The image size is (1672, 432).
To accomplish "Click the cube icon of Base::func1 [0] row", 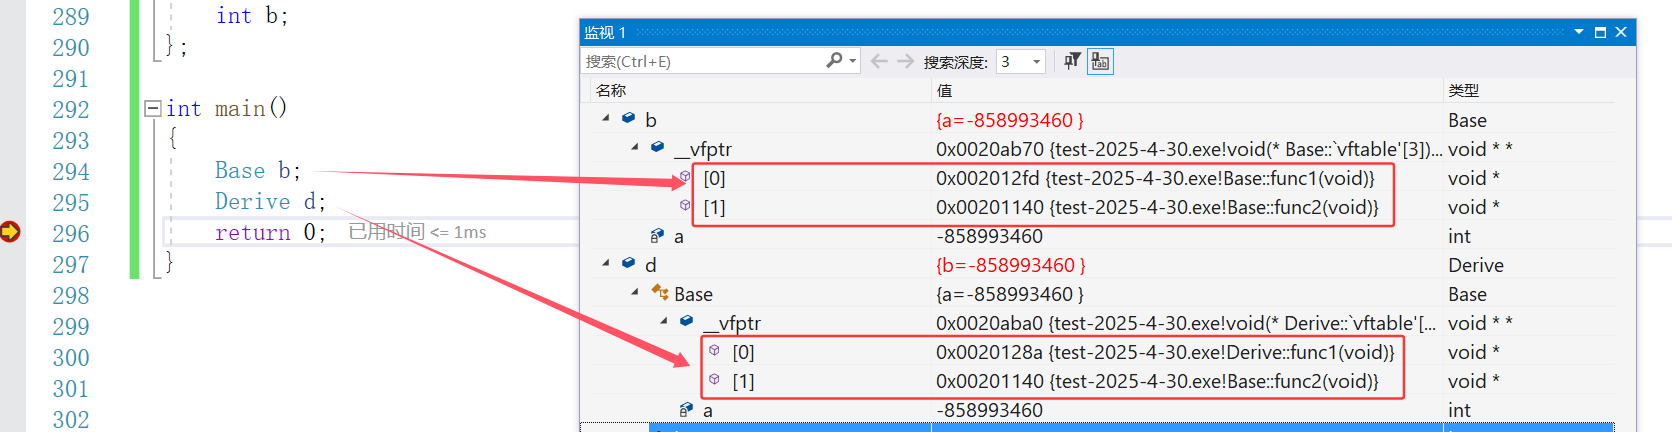I will [x=685, y=176].
